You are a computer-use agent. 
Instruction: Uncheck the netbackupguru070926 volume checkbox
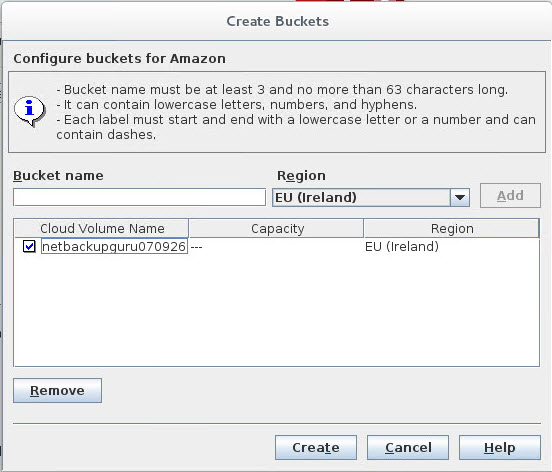coord(29,246)
